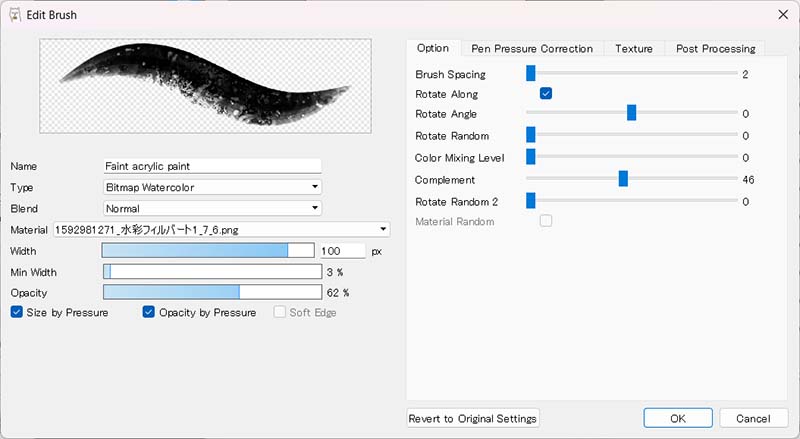The width and height of the screenshot is (800, 439).
Task: Disable Opacity by Pressure
Action: tap(148, 312)
